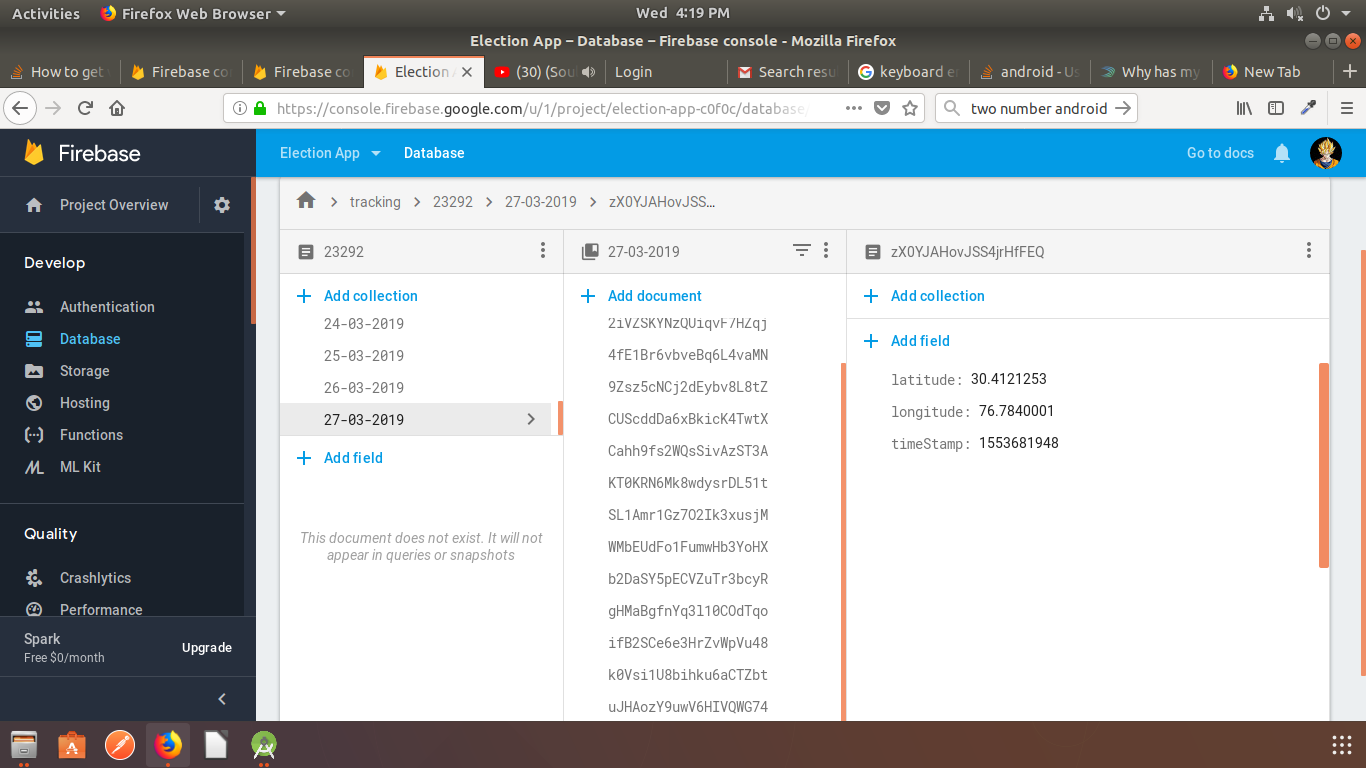Go to Project Overview
The image size is (1366, 768).
(114, 205)
